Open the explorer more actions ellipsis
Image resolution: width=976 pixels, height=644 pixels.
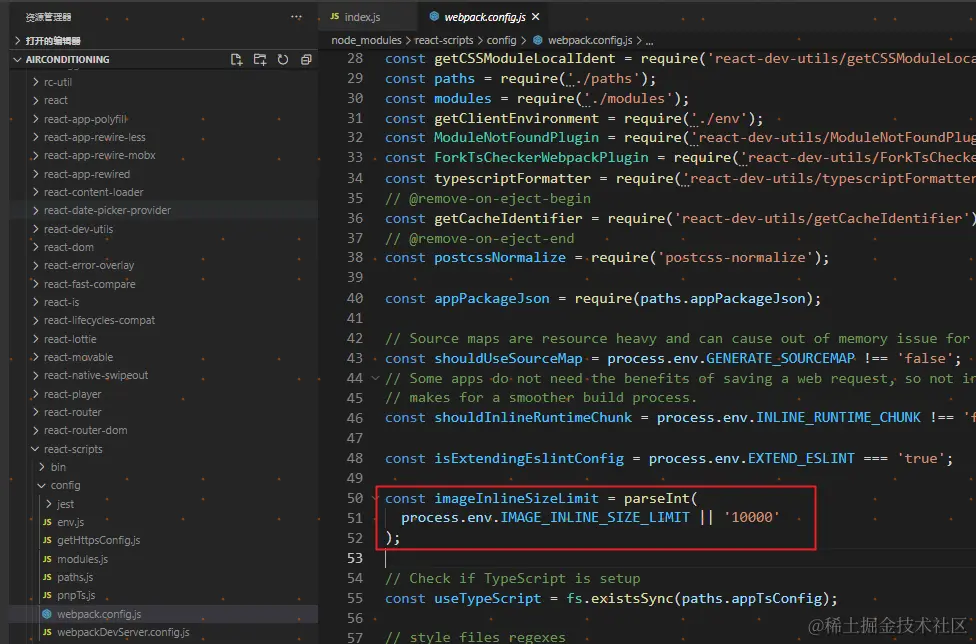[296, 17]
